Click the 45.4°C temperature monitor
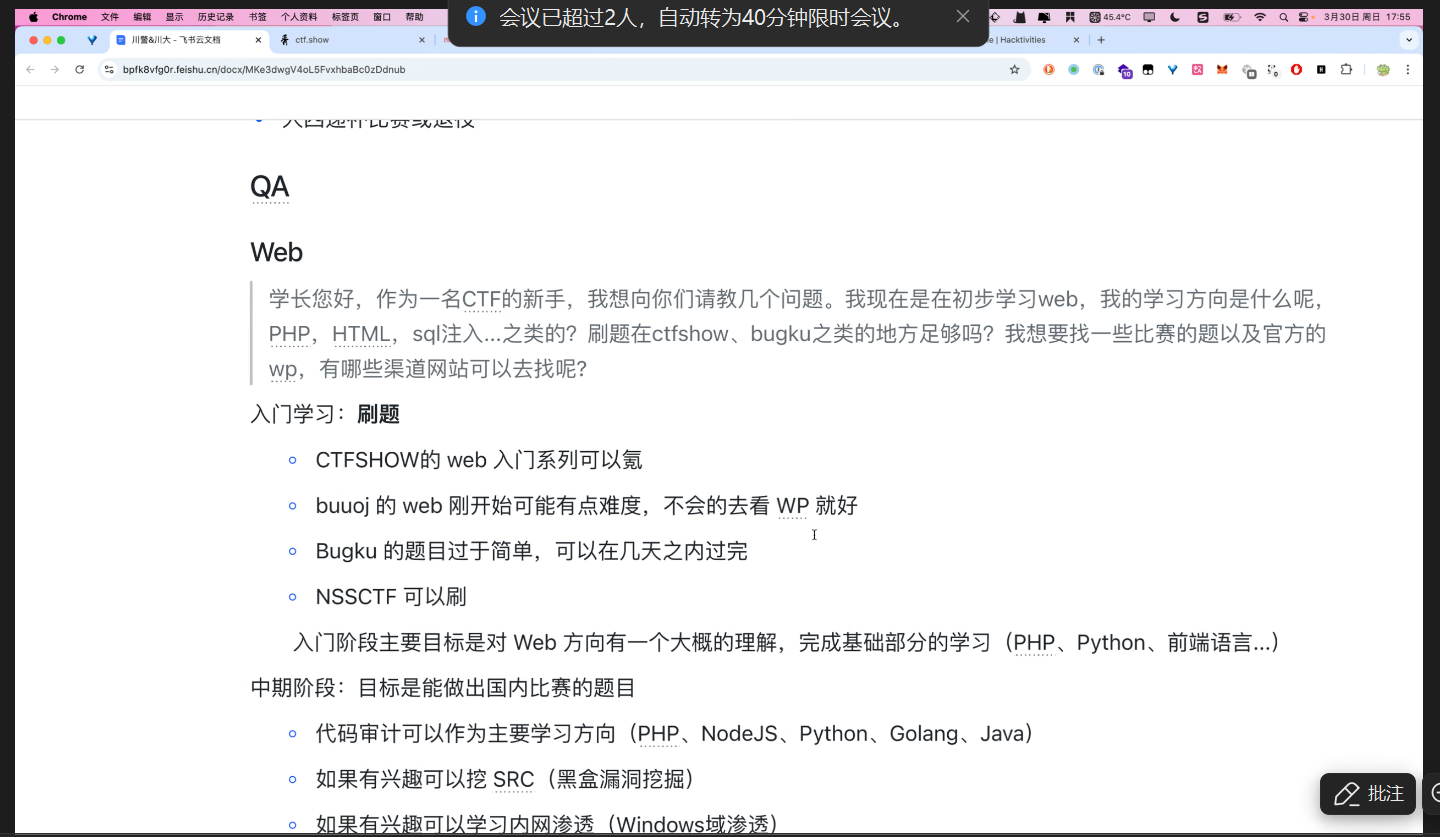 (x=1110, y=17)
